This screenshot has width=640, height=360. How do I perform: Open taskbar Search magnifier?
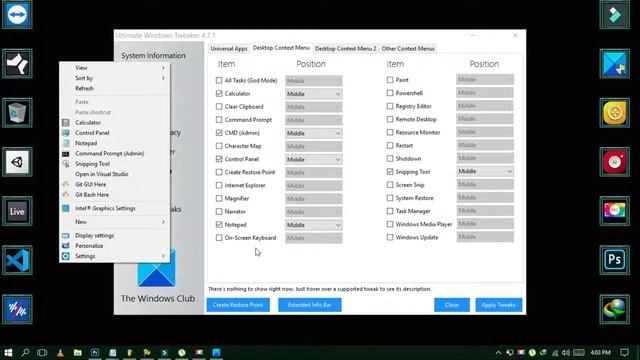(x=25, y=352)
